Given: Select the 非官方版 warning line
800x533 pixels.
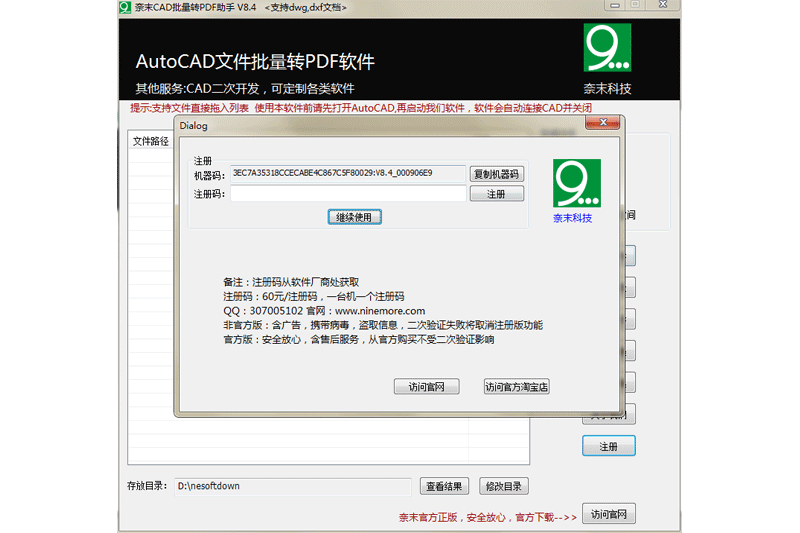Looking at the screenshot, I should 383,325.
